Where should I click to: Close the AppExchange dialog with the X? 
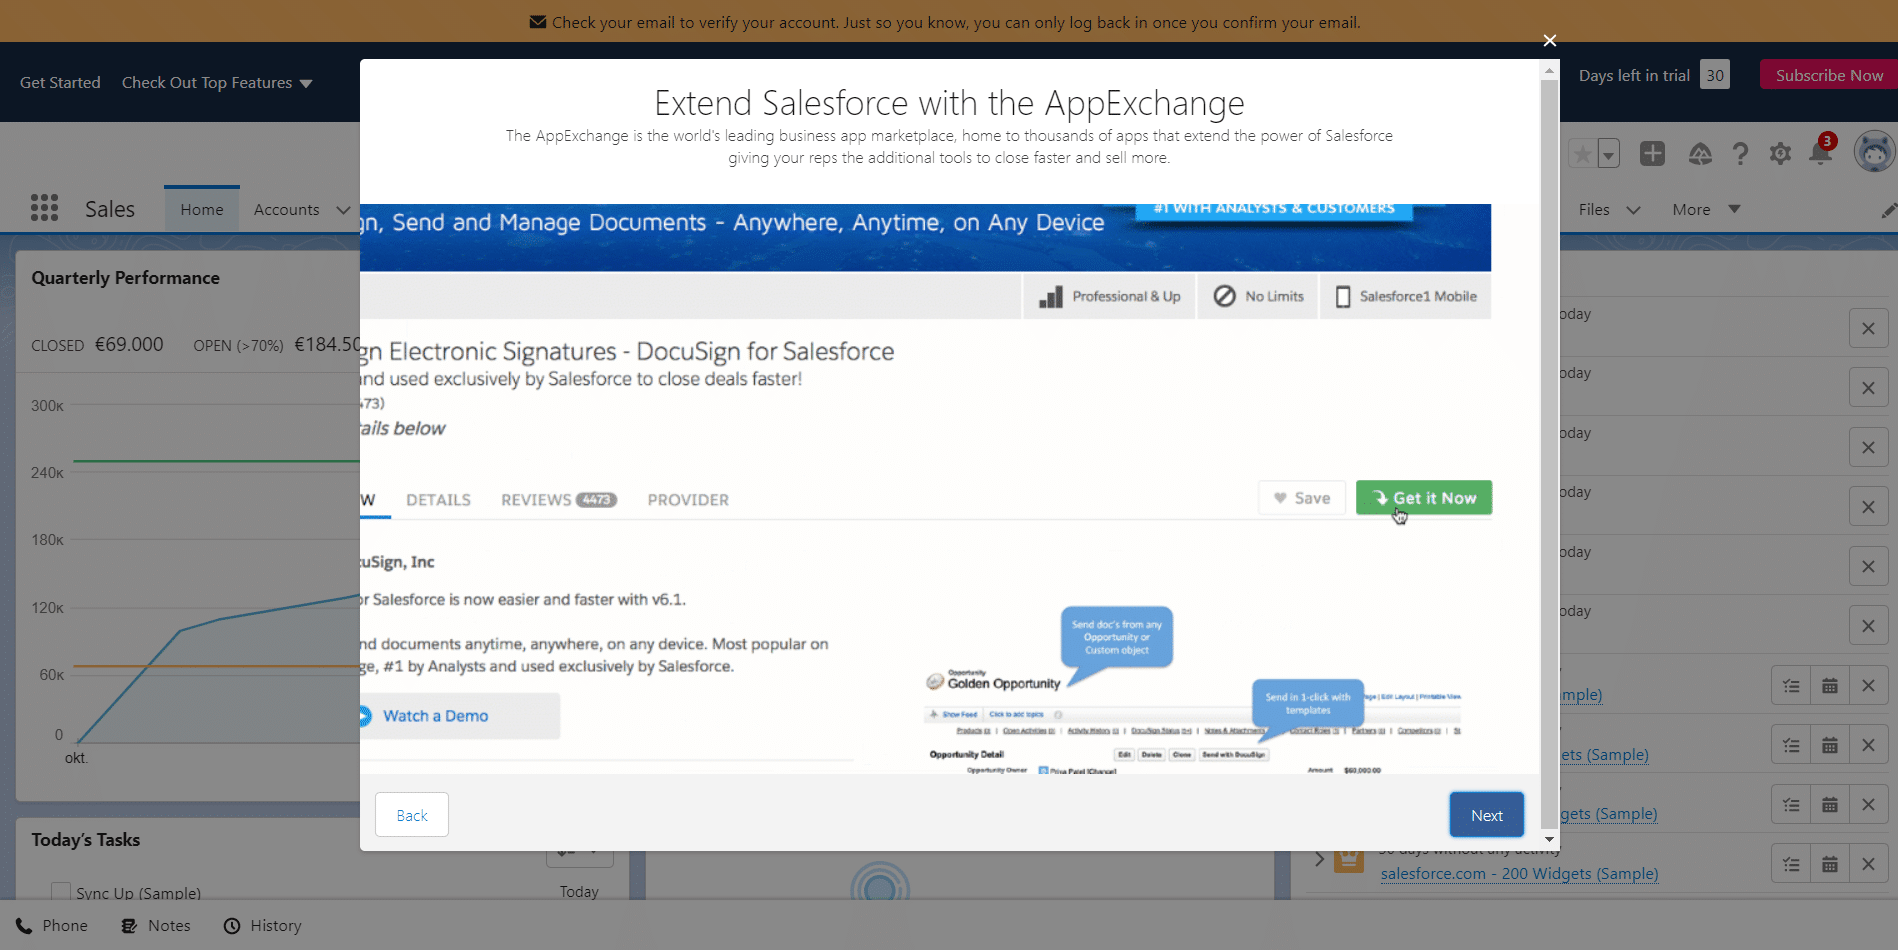(x=1549, y=40)
